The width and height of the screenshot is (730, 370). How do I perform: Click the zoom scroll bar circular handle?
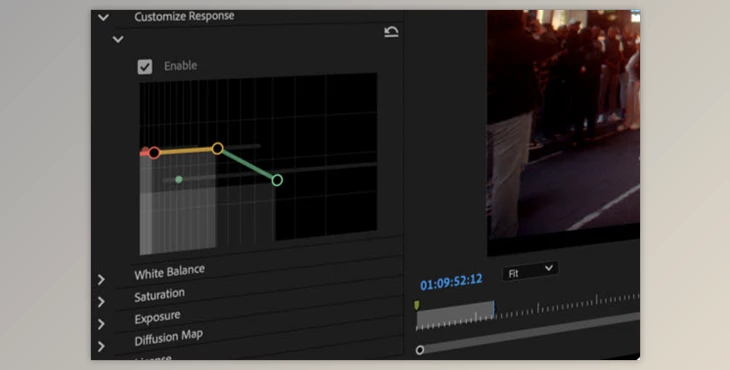(419, 350)
